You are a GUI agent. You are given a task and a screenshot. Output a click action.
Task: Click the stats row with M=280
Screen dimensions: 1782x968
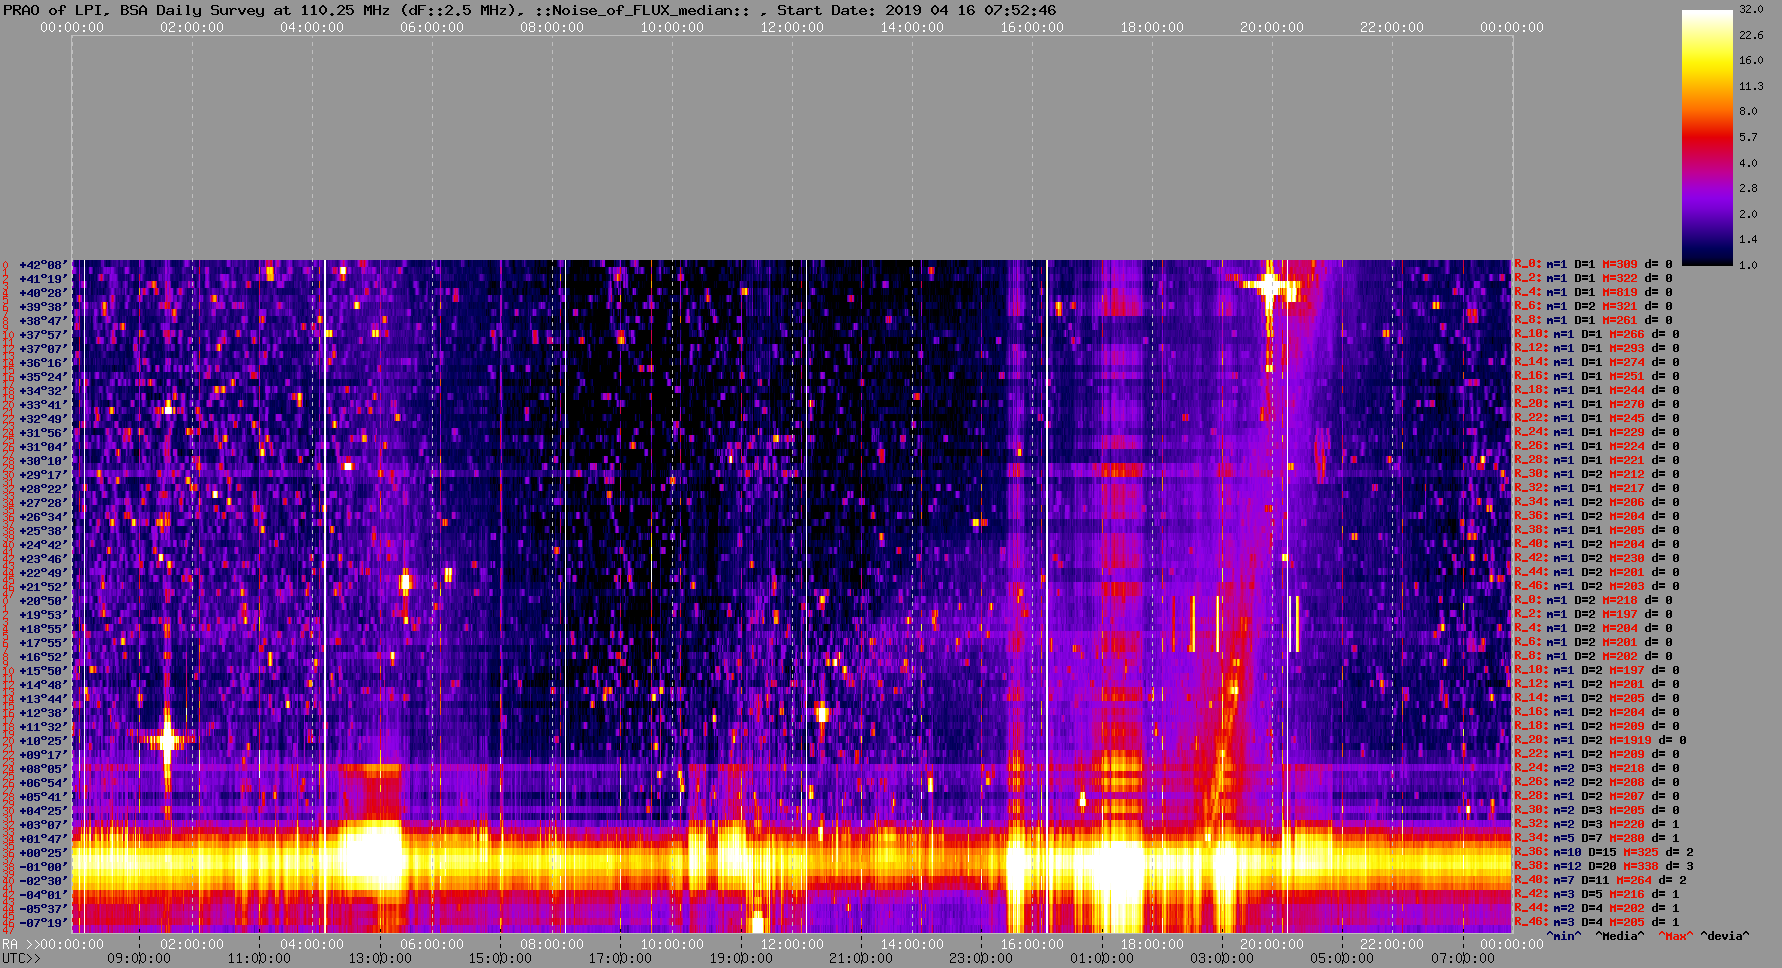tap(1597, 839)
